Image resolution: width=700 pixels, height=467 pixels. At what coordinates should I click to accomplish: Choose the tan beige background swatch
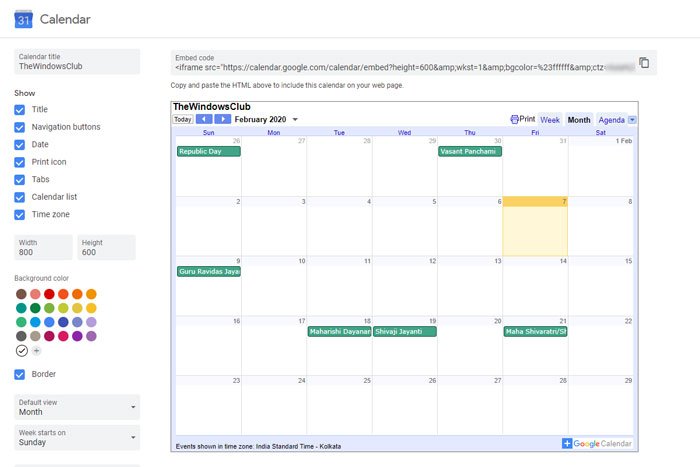coord(35,336)
